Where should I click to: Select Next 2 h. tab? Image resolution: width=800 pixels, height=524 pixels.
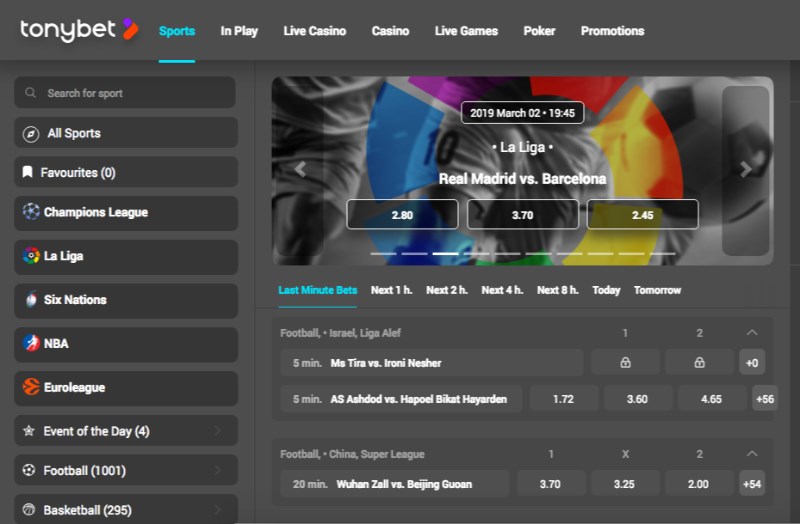click(x=446, y=290)
